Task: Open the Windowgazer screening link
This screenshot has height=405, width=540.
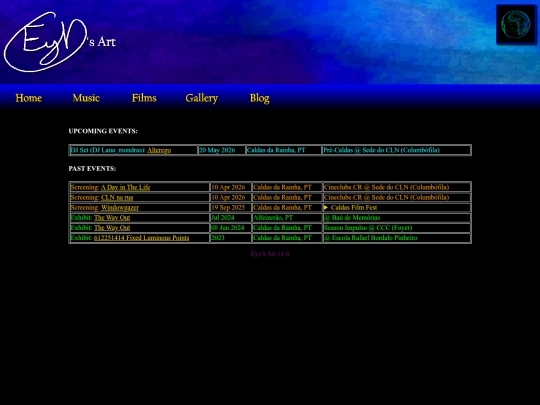Action: click(120, 208)
